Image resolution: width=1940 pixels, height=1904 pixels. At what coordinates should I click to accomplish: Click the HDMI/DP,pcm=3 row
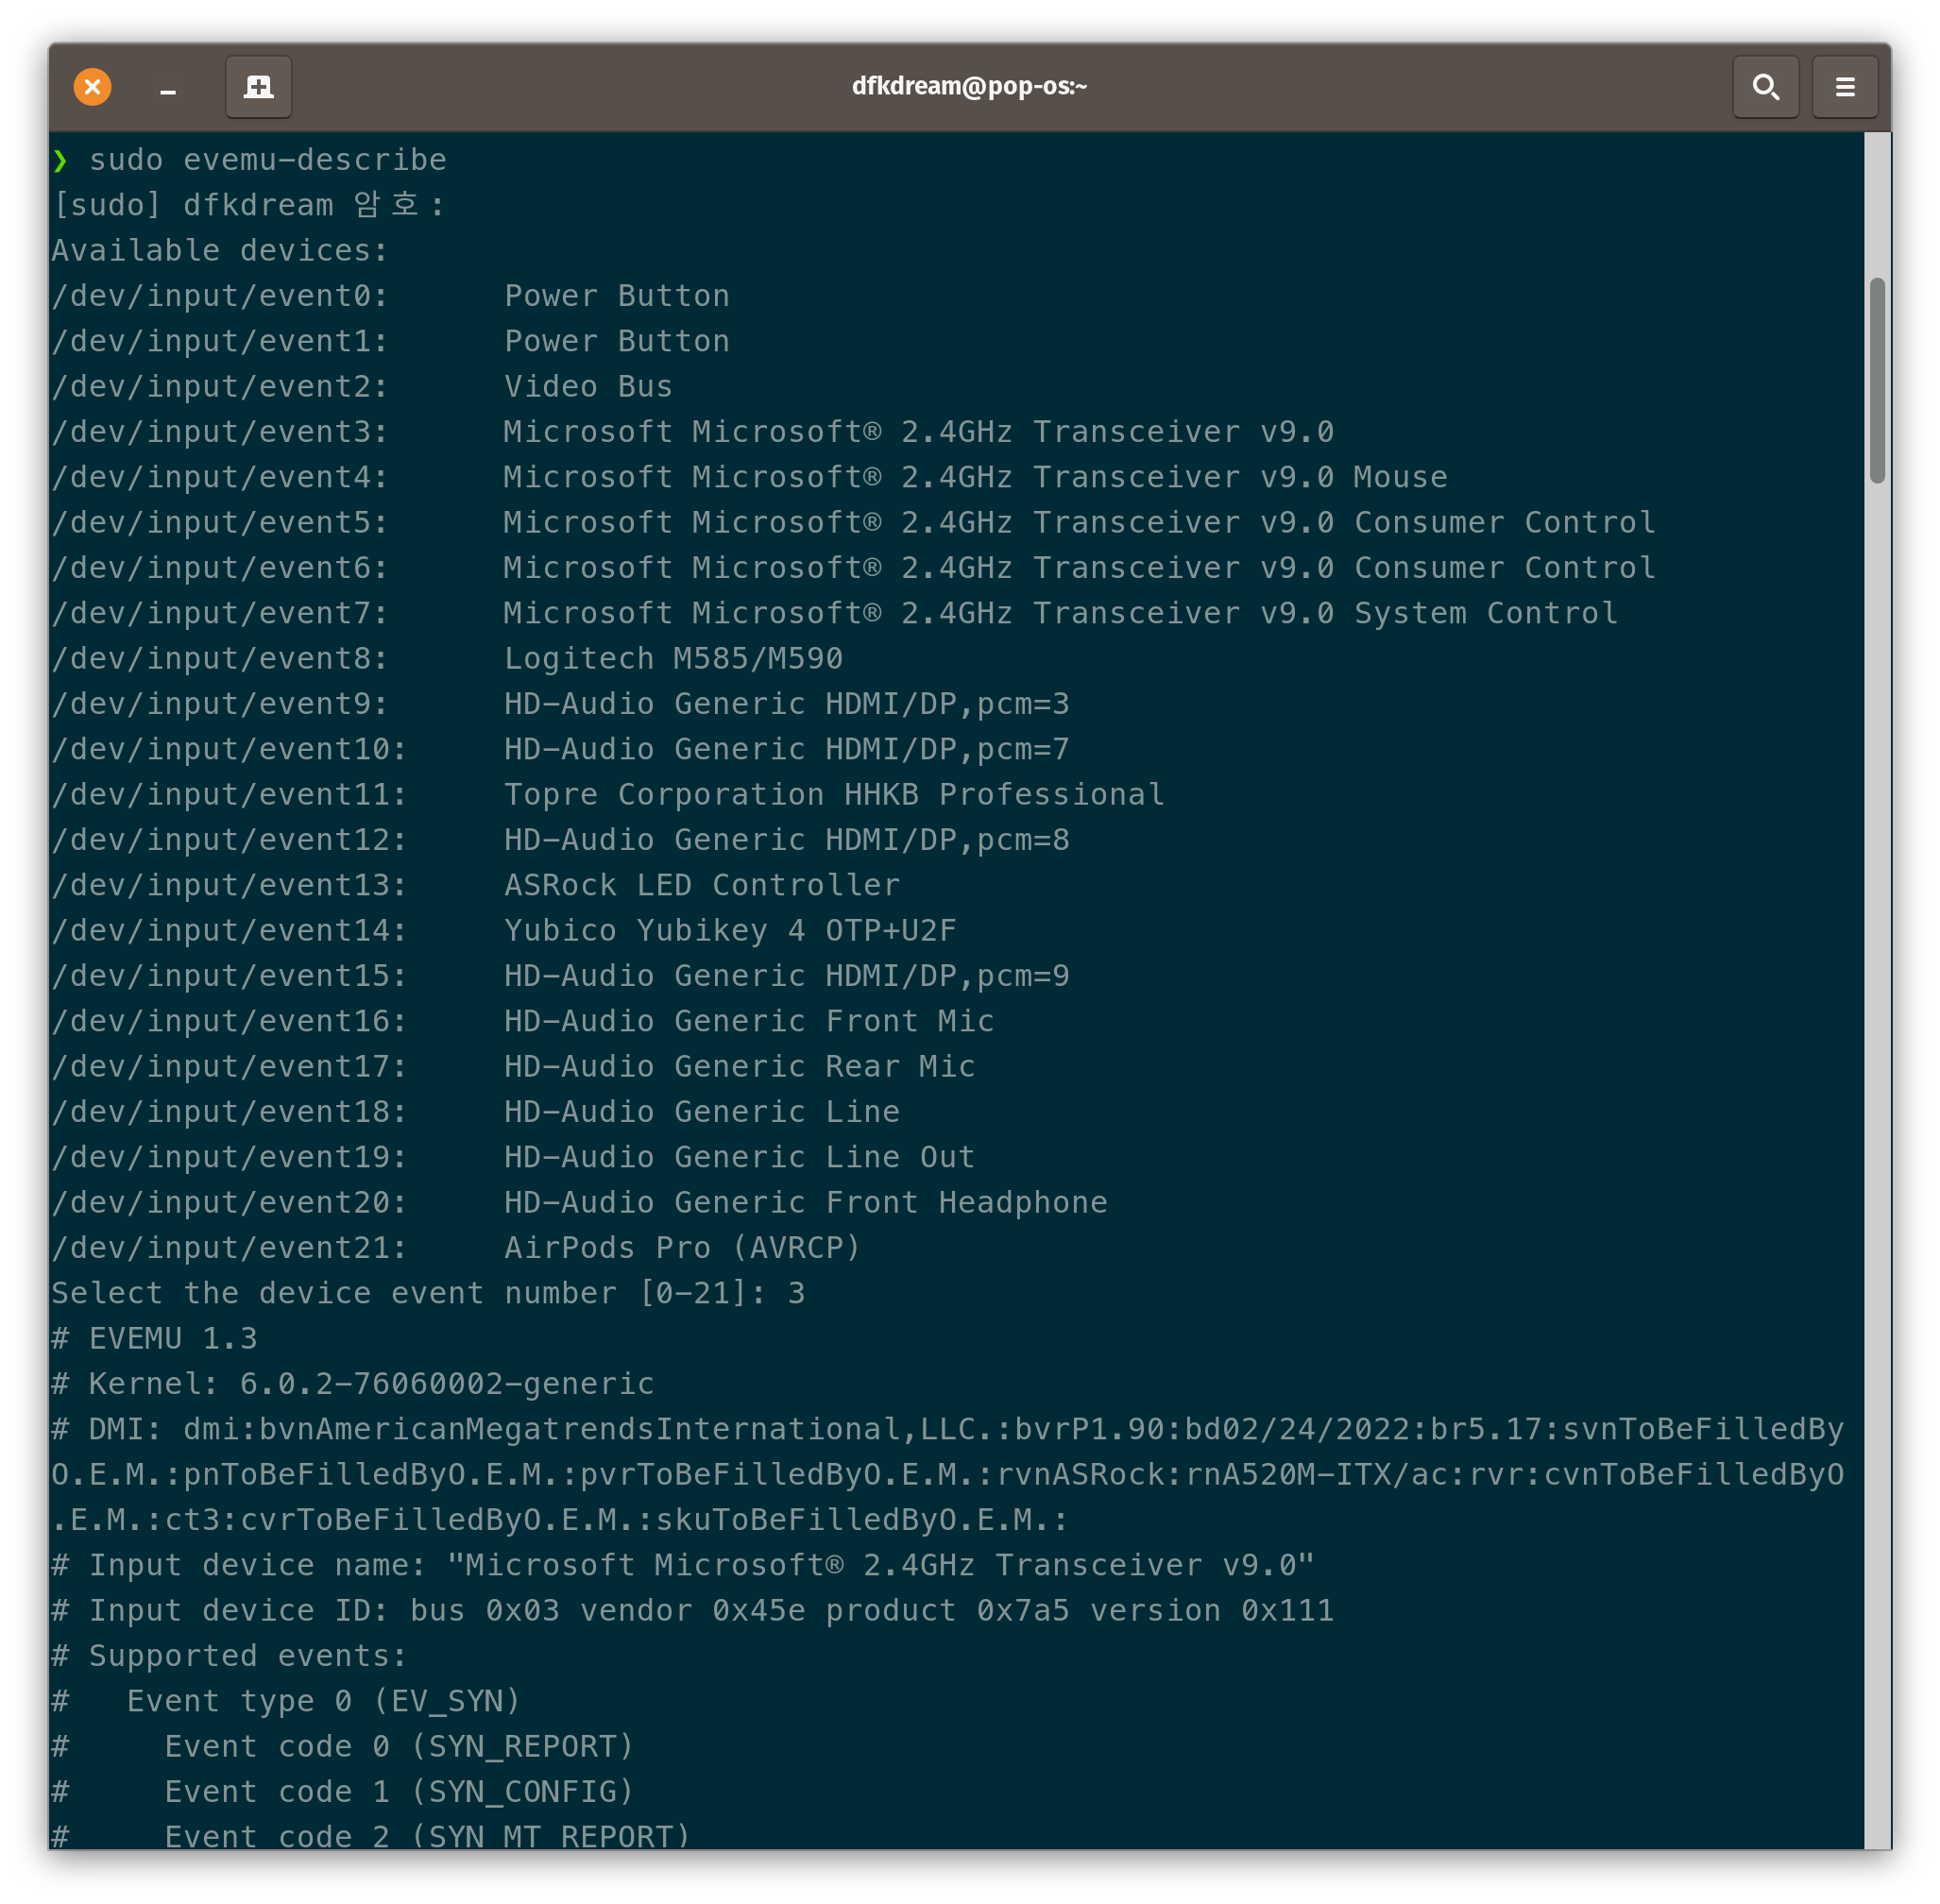(561, 704)
